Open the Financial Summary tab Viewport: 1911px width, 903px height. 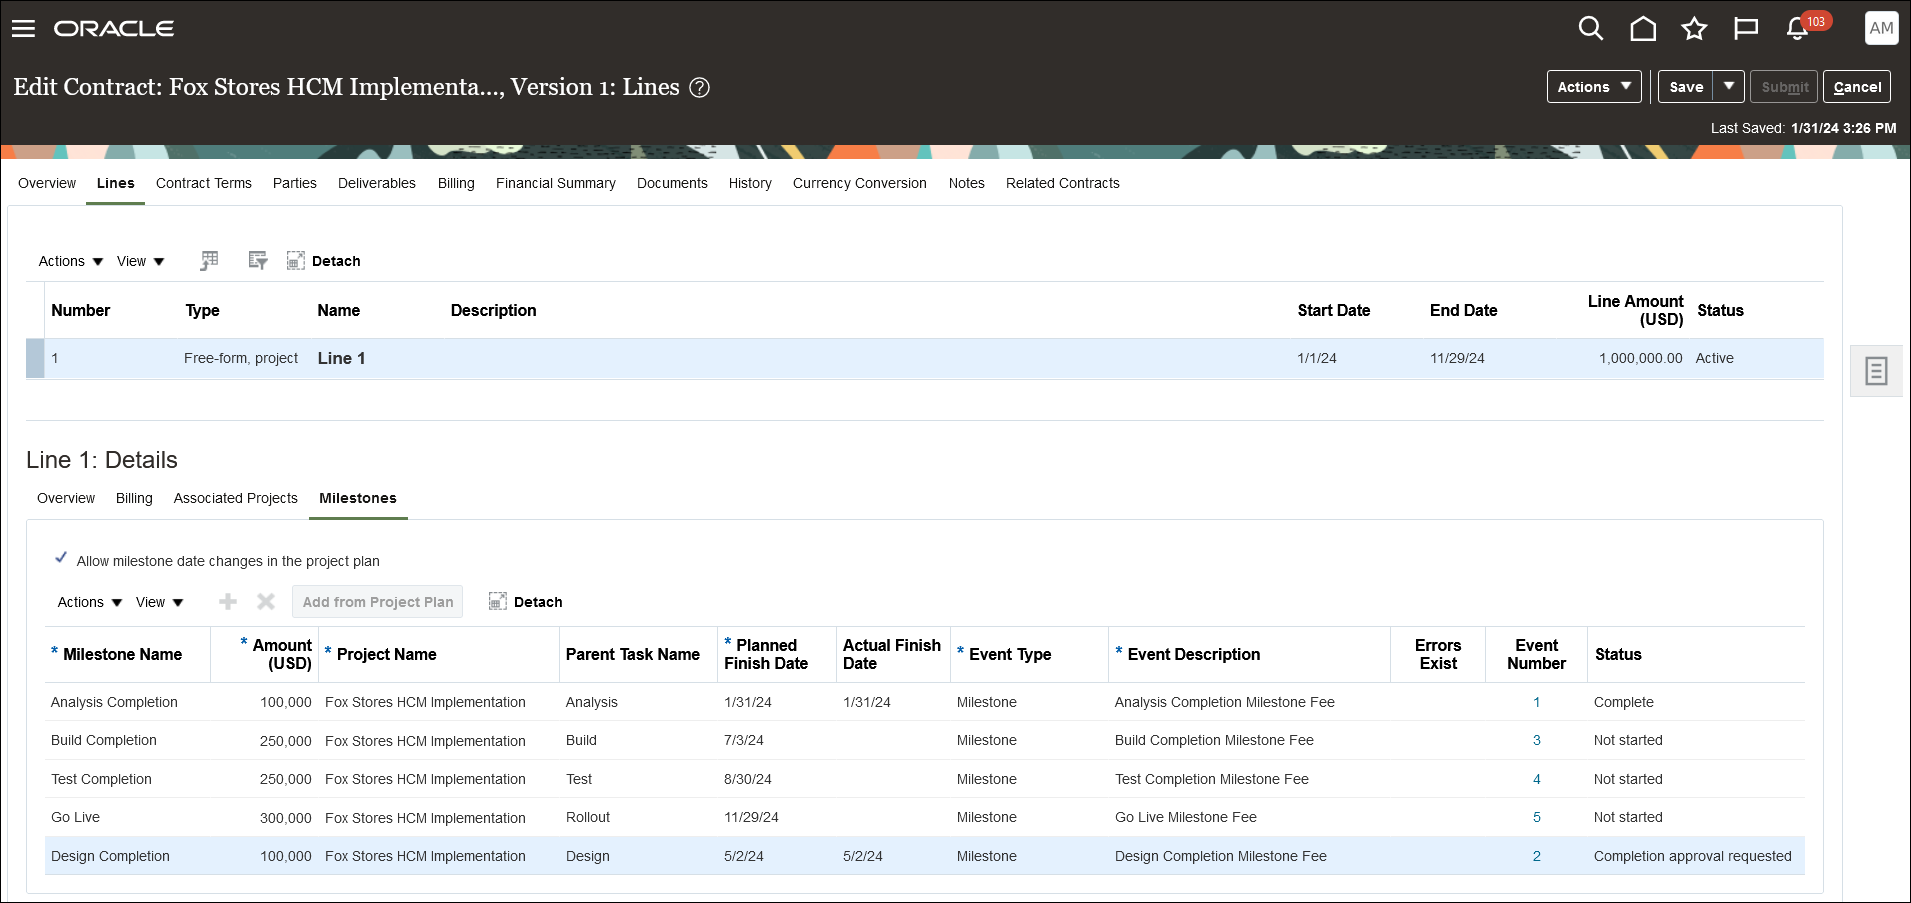click(x=556, y=183)
